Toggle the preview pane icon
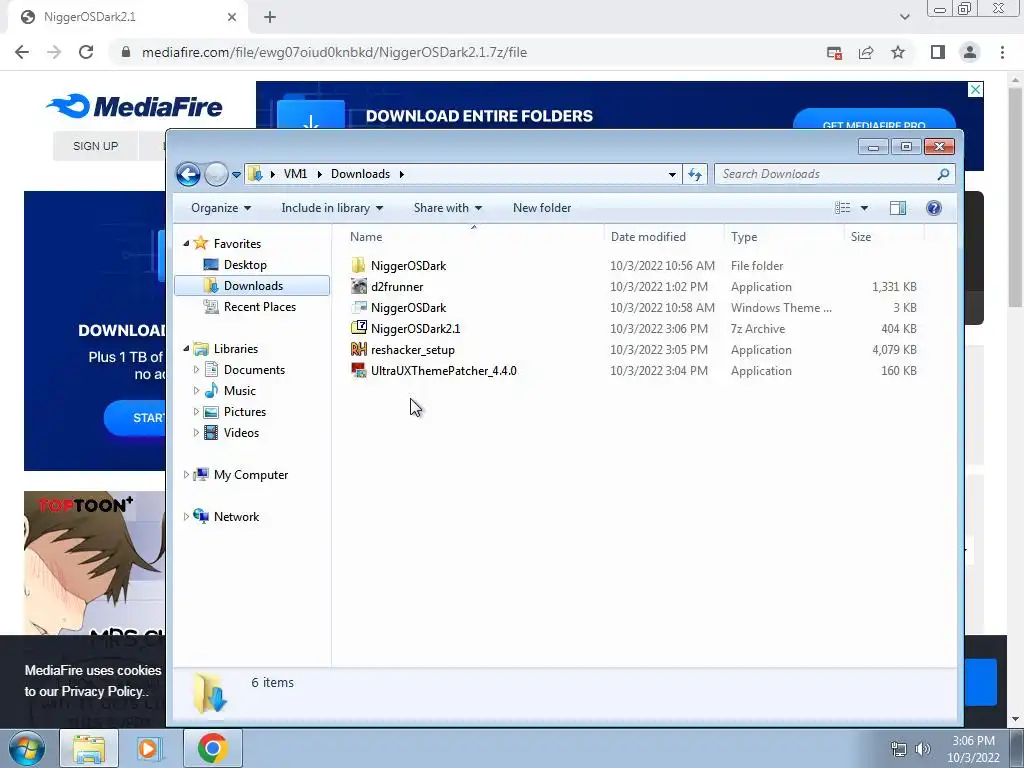1024x768 pixels. click(x=898, y=208)
